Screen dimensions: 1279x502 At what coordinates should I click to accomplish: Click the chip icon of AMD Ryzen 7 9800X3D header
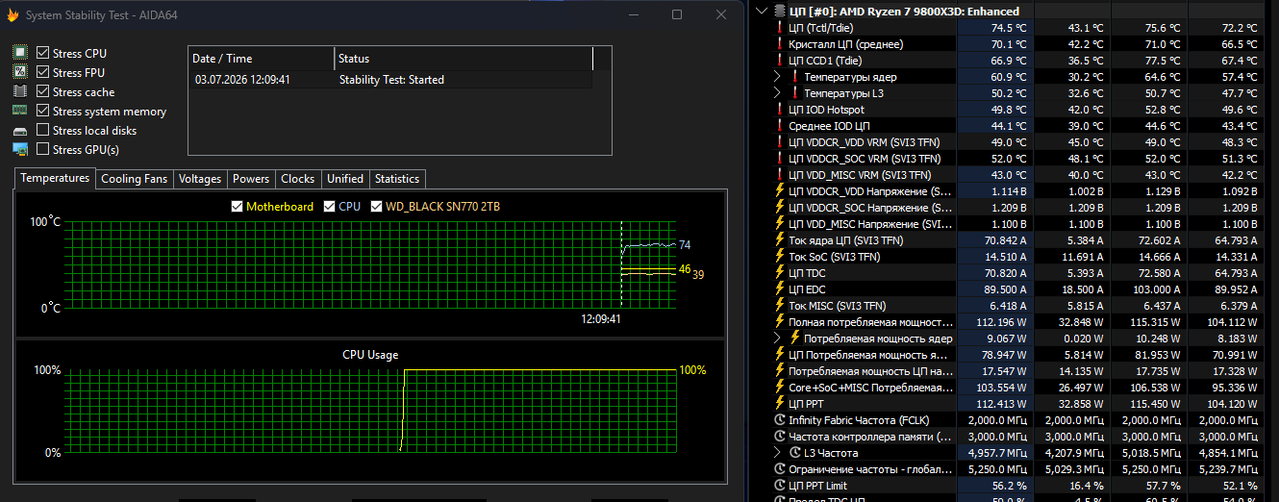pos(780,11)
